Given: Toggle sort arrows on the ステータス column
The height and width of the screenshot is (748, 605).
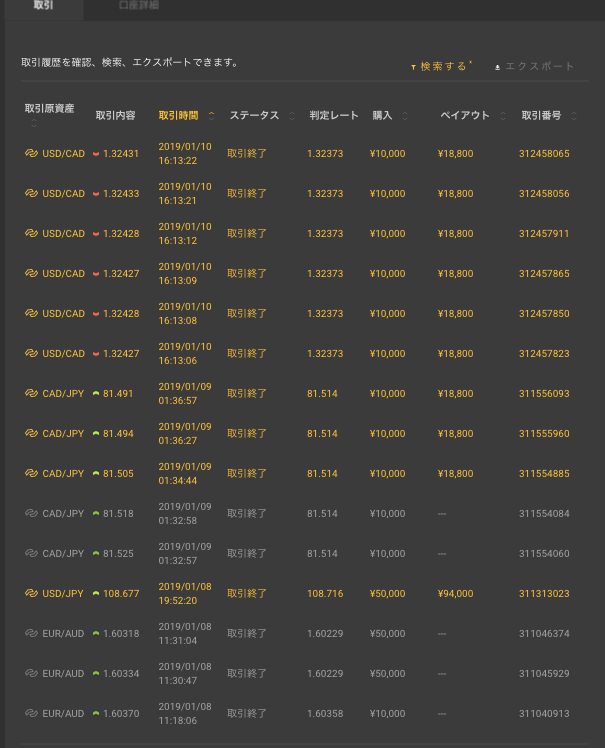Looking at the screenshot, I should click(x=292, y=115).
